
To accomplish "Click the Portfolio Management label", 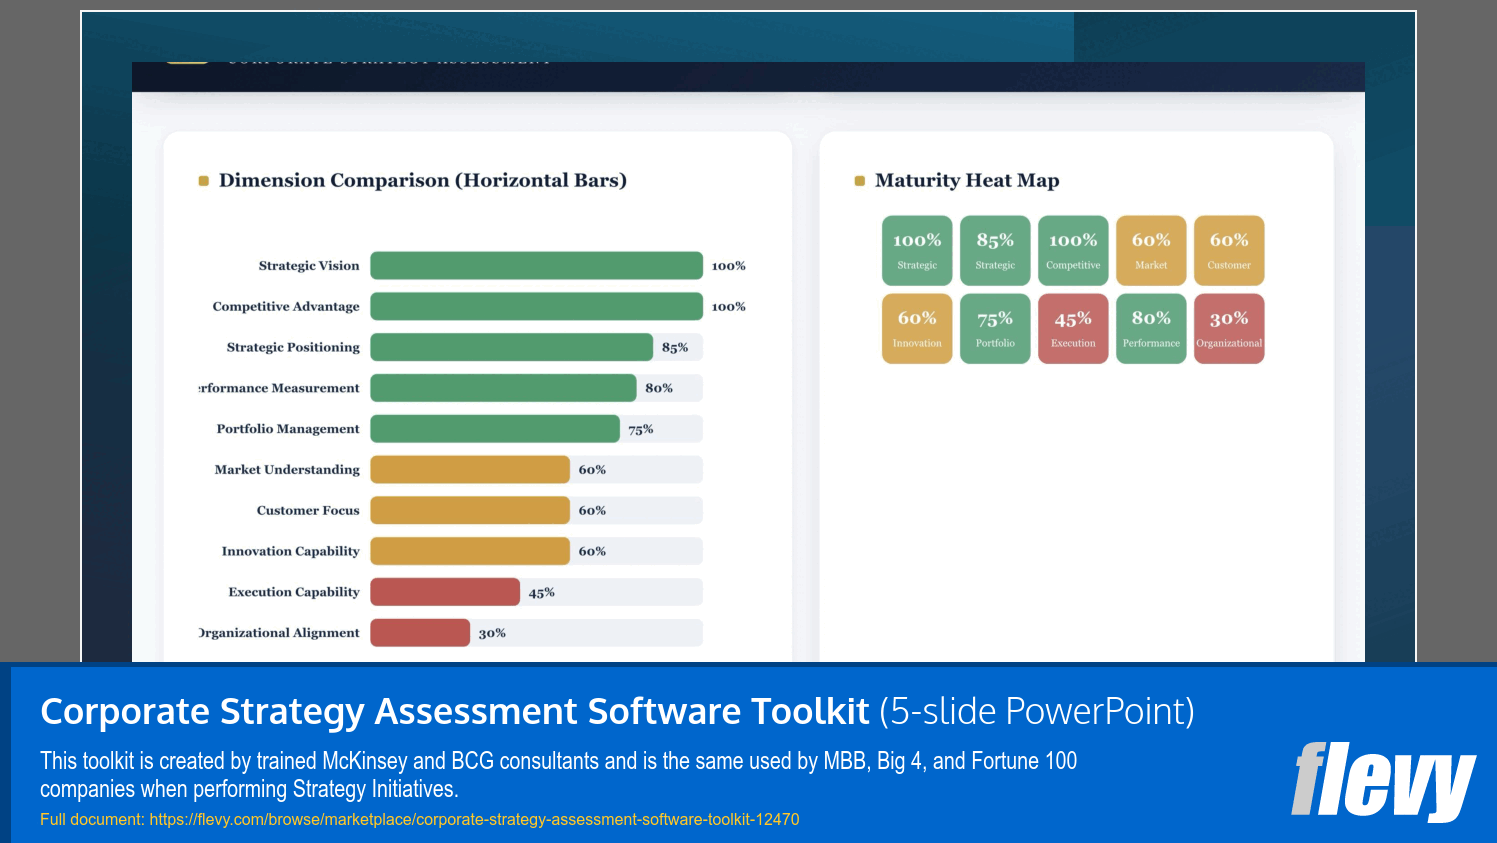I will [x=288, y=429].
